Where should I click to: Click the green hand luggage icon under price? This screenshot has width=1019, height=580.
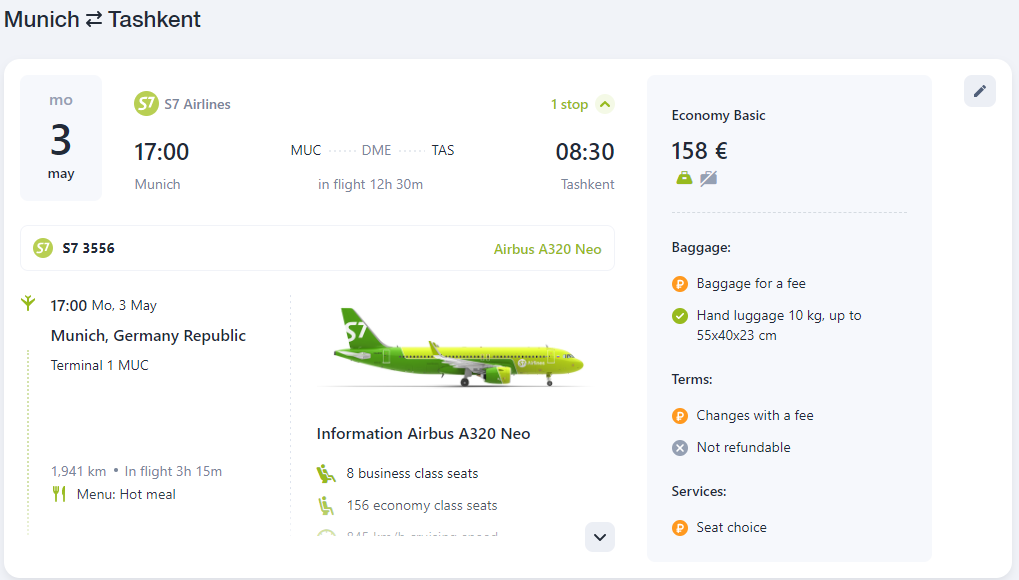coord(684,178)
